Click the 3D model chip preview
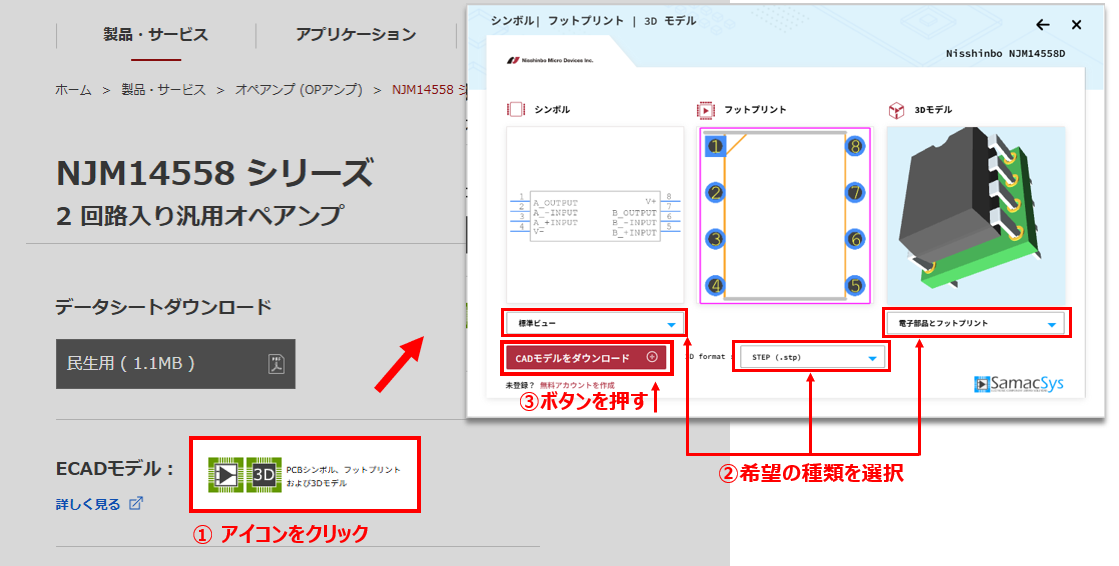The width and height of the screenshot is (1119, 566). (976, 216)
